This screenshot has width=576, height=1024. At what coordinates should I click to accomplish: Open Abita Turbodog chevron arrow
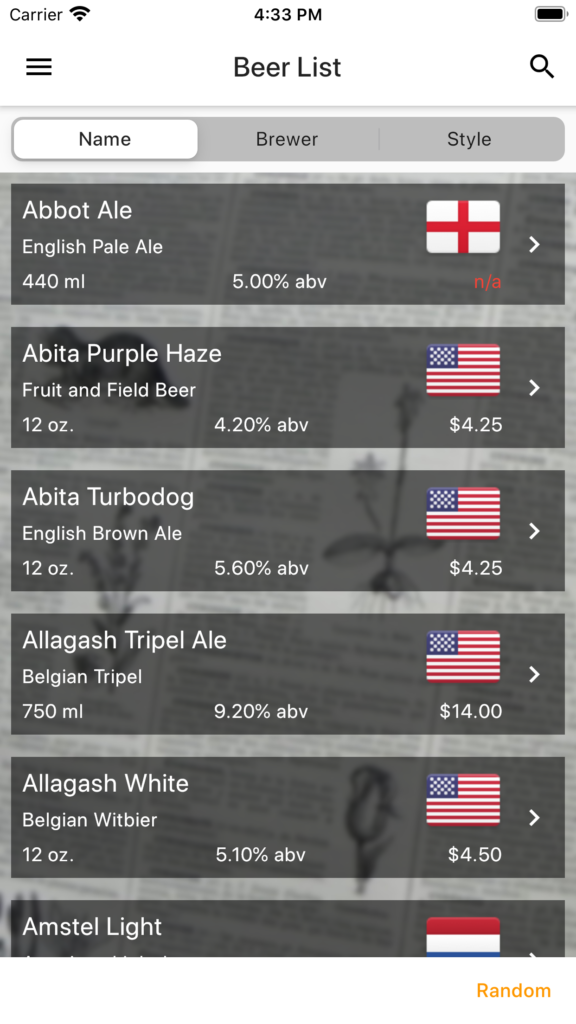534,531
